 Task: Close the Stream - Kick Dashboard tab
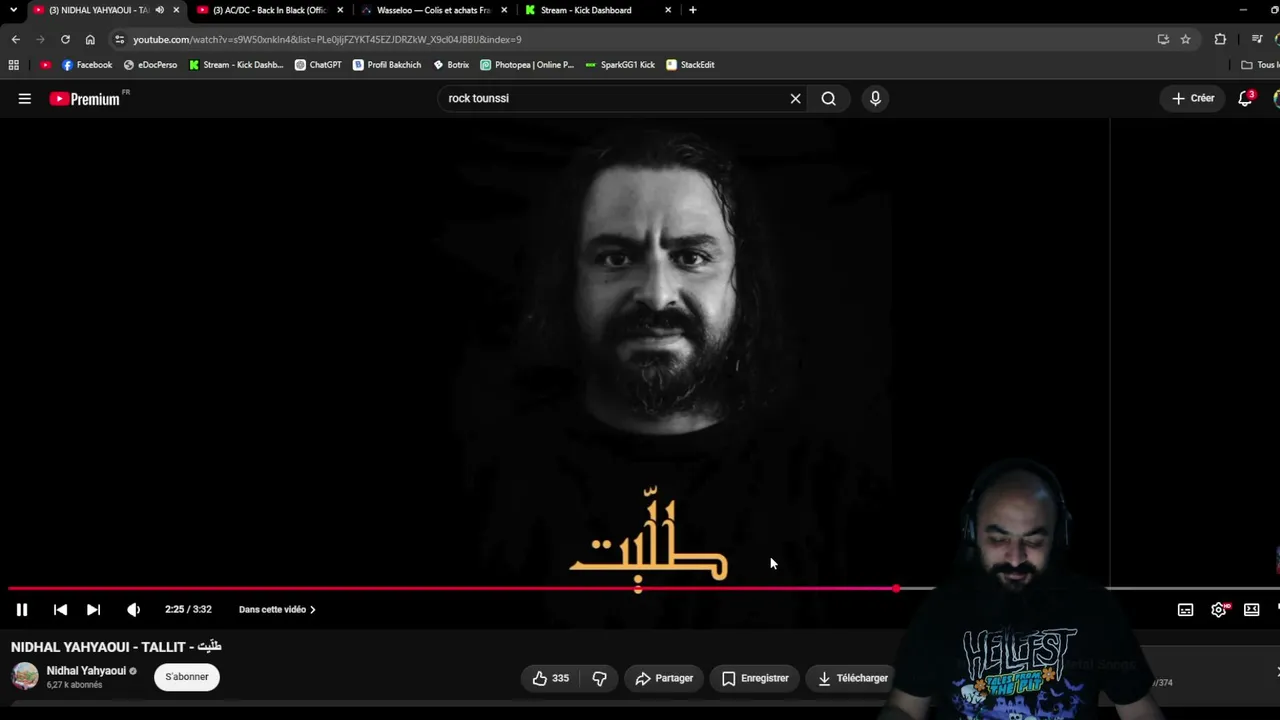(x=668, y=10)
